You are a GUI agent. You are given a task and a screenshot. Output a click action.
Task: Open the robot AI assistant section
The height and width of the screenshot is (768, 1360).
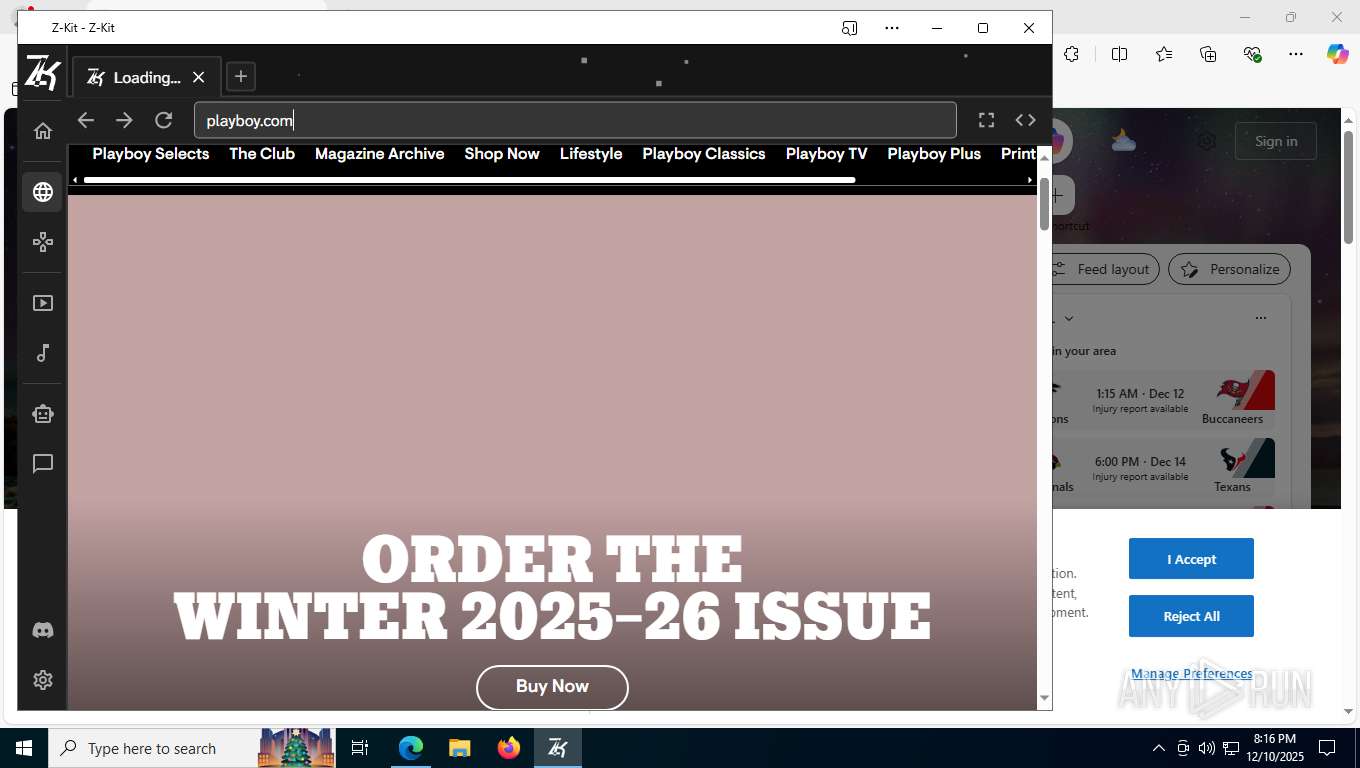(43, 413)
